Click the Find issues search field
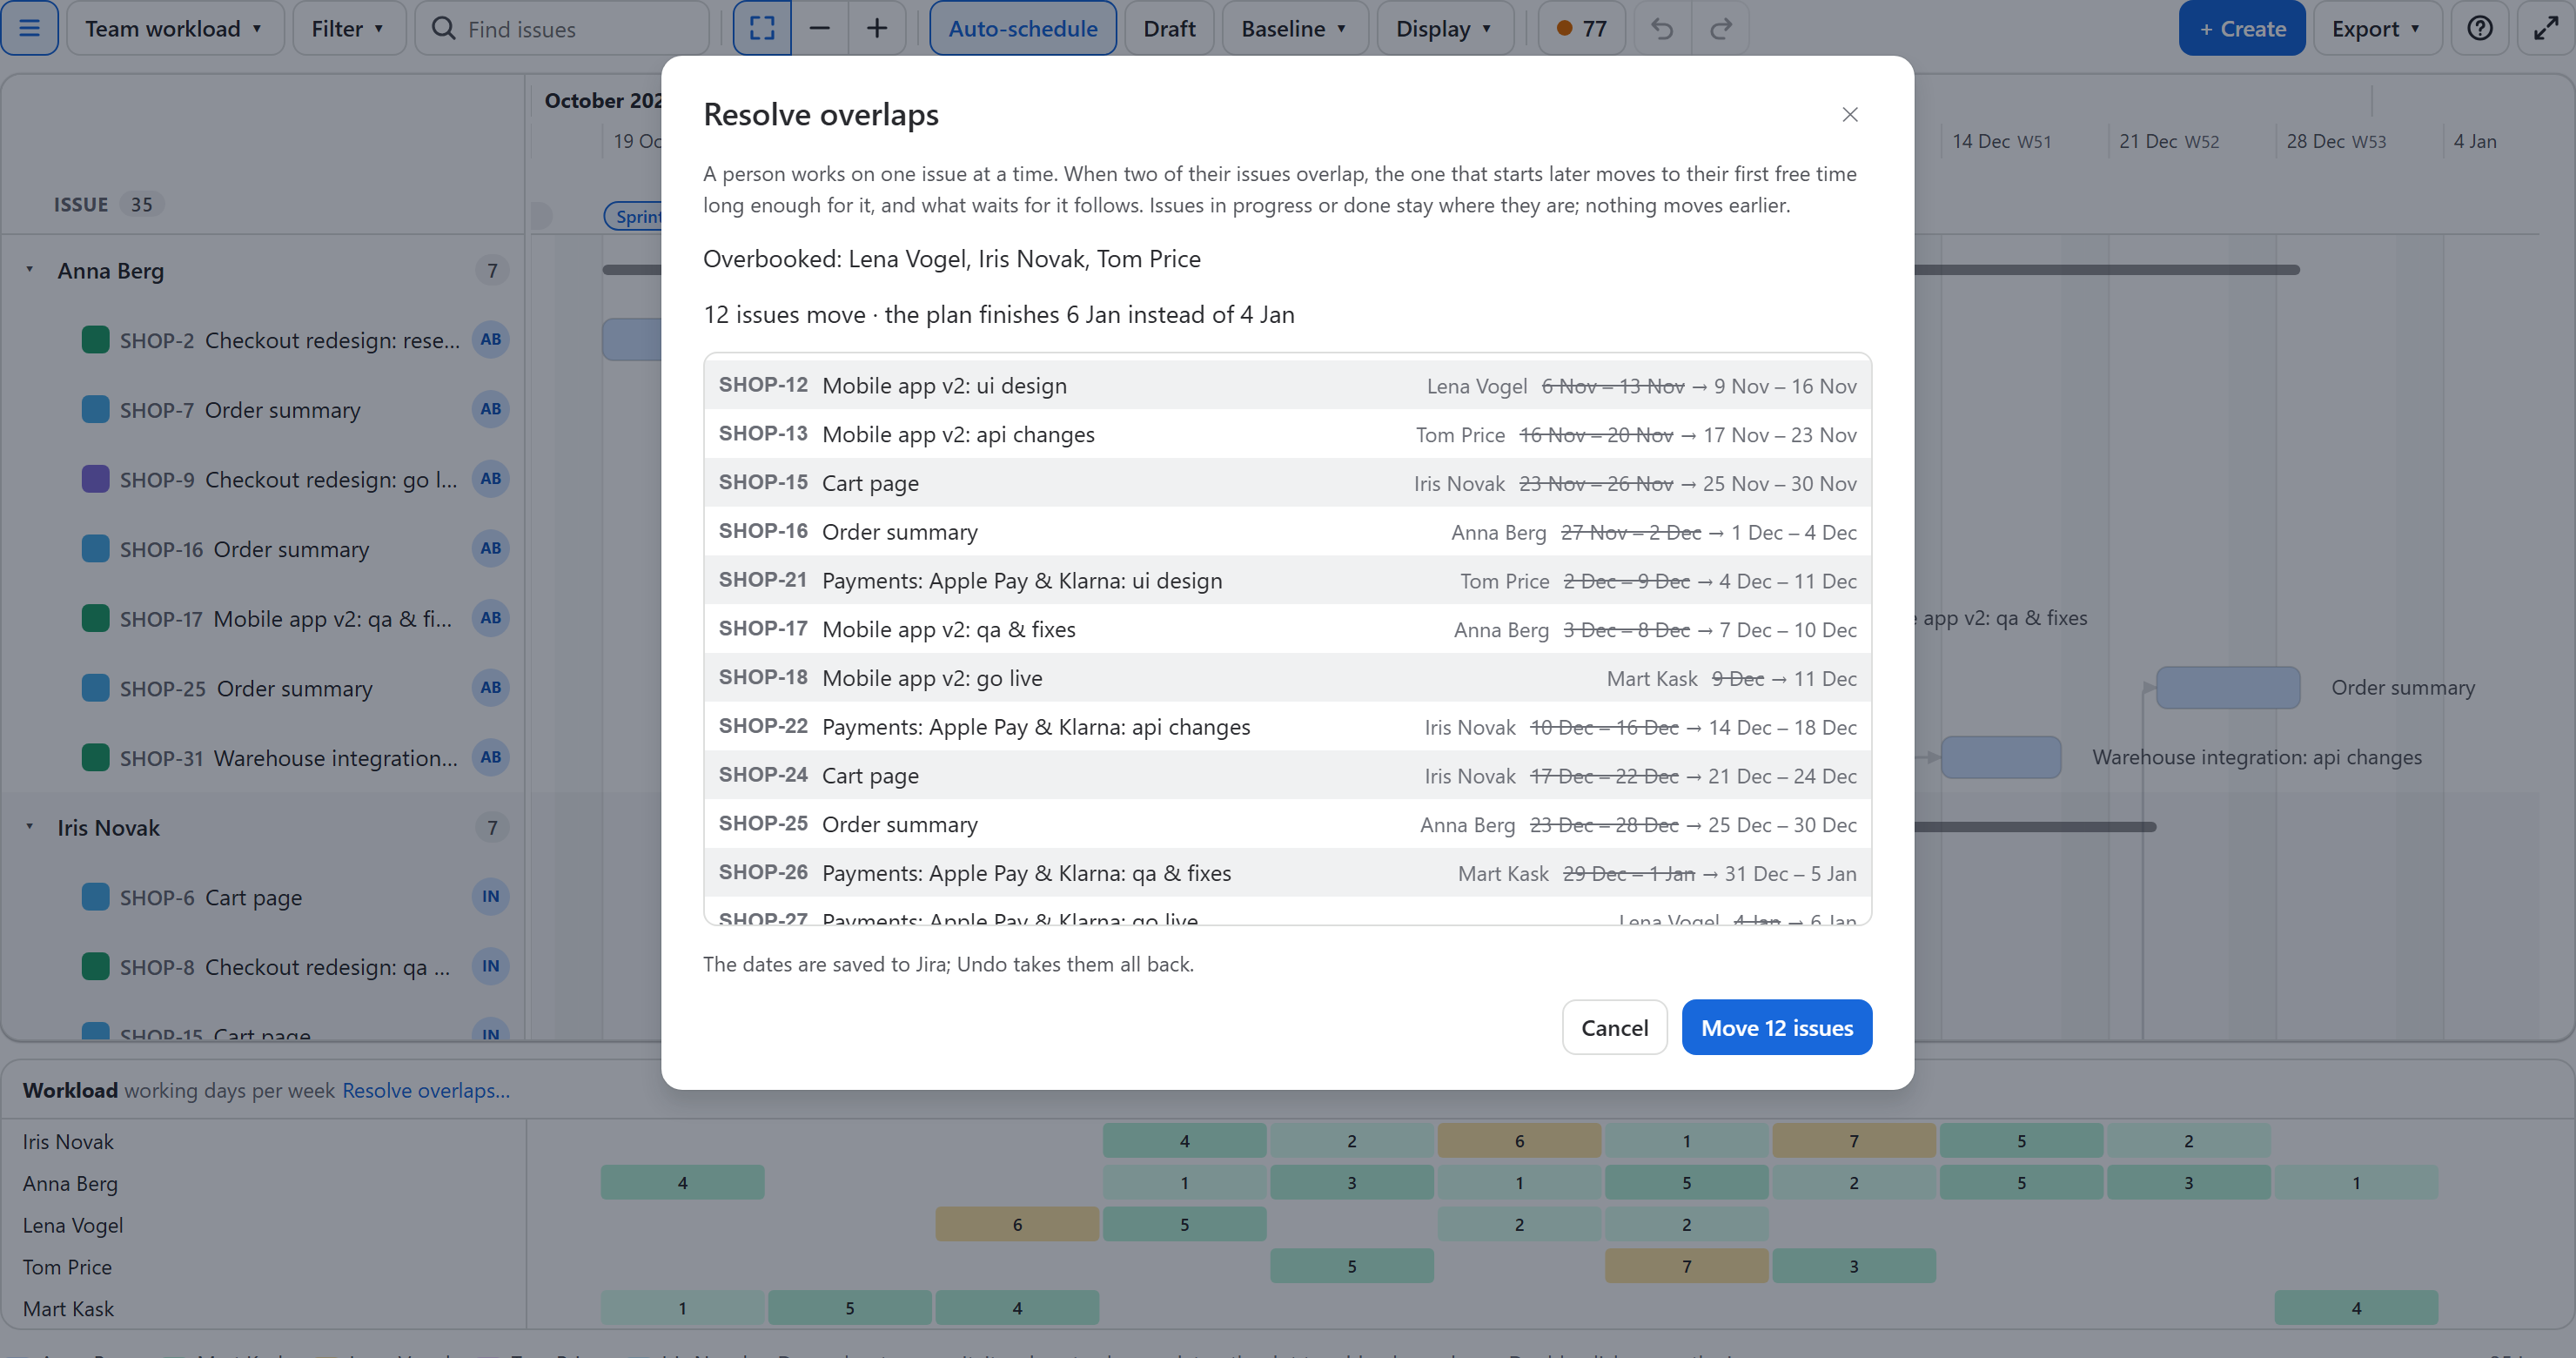This screenshot has height=1358, width=2576. [x=562, y=28]
